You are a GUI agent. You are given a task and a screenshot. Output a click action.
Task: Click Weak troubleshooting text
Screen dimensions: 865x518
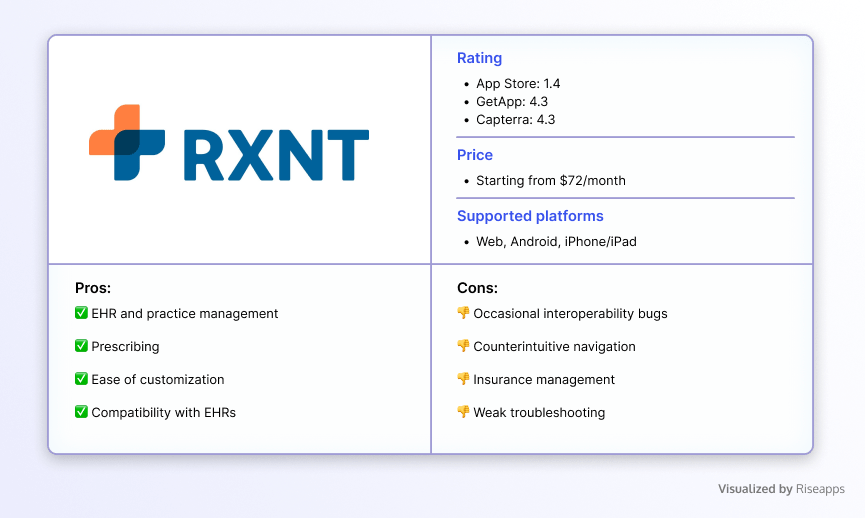[x=539, y=413]
